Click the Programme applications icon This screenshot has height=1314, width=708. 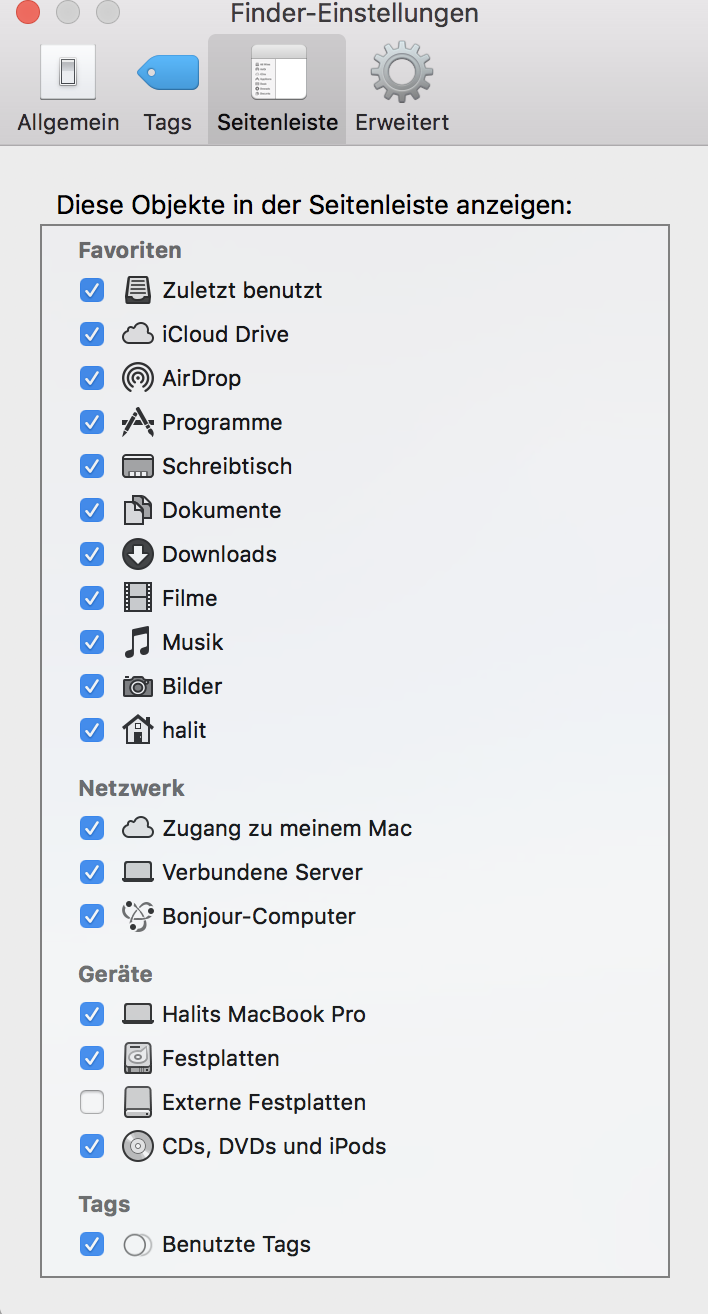point(138,422)
